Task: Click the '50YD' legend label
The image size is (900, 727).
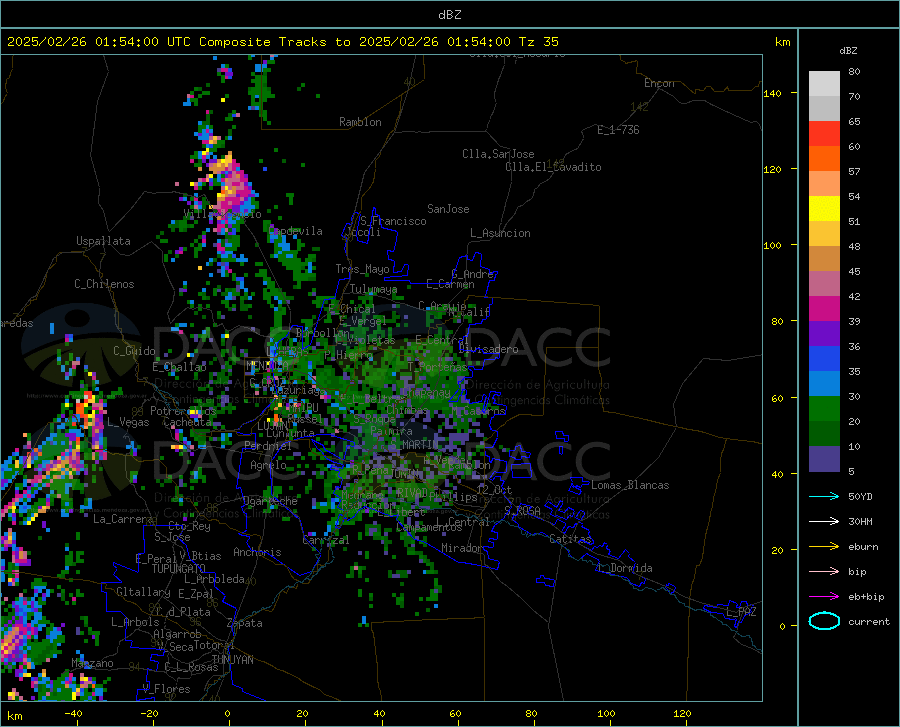Action: [x=860, y=496]
